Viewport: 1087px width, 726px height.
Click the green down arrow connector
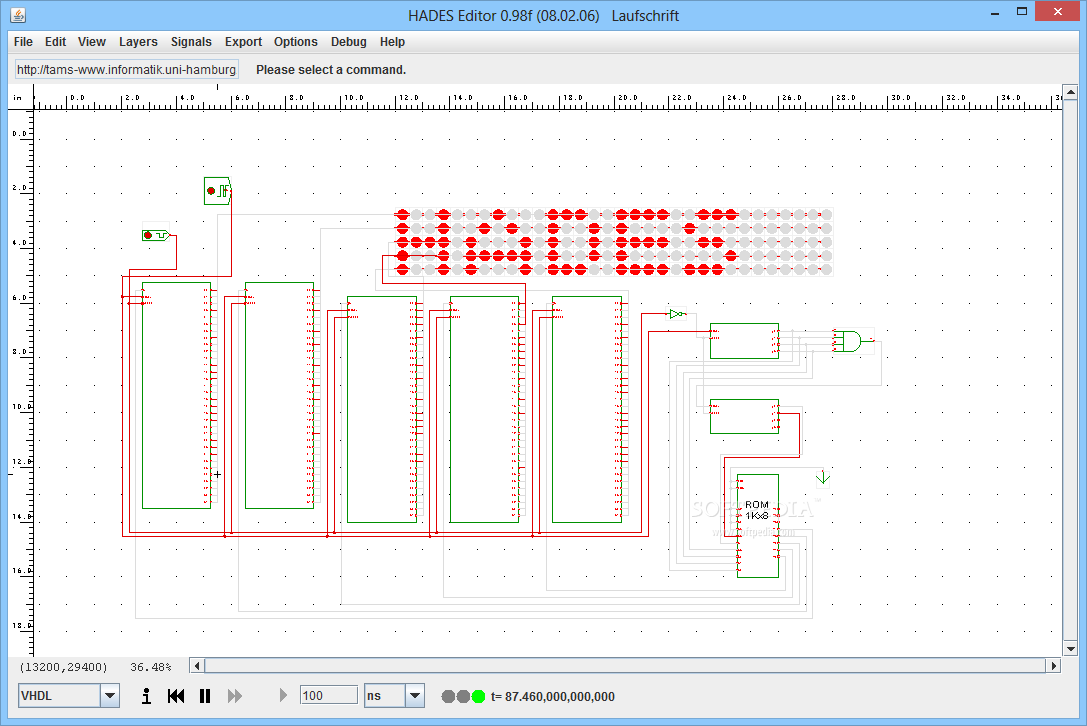point(823,478)
